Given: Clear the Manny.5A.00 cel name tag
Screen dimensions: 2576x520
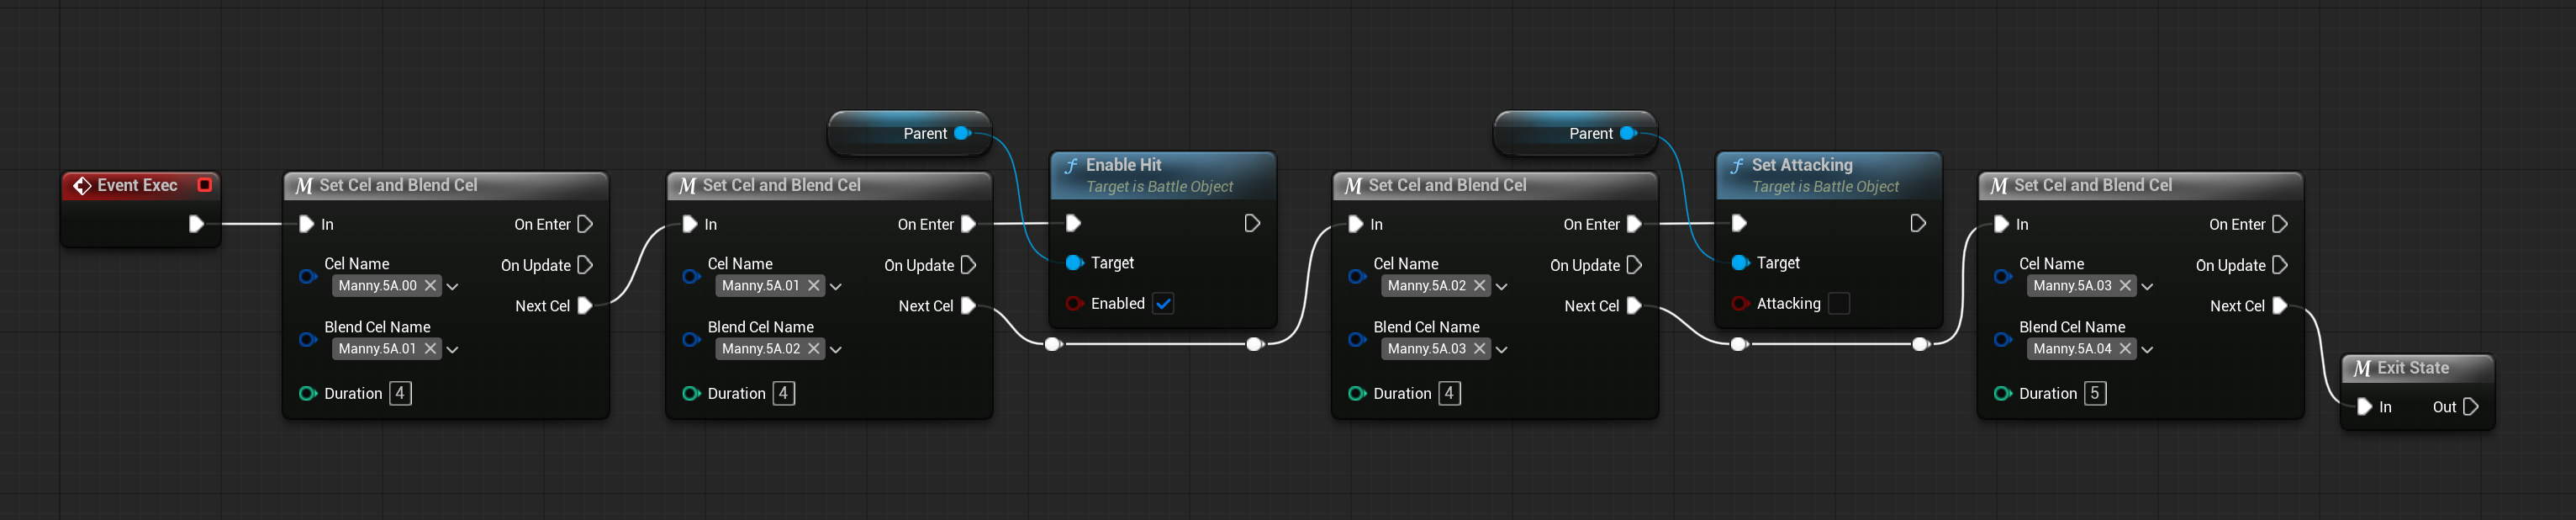Looking at the screenshot, I should [x=431, y=285].
